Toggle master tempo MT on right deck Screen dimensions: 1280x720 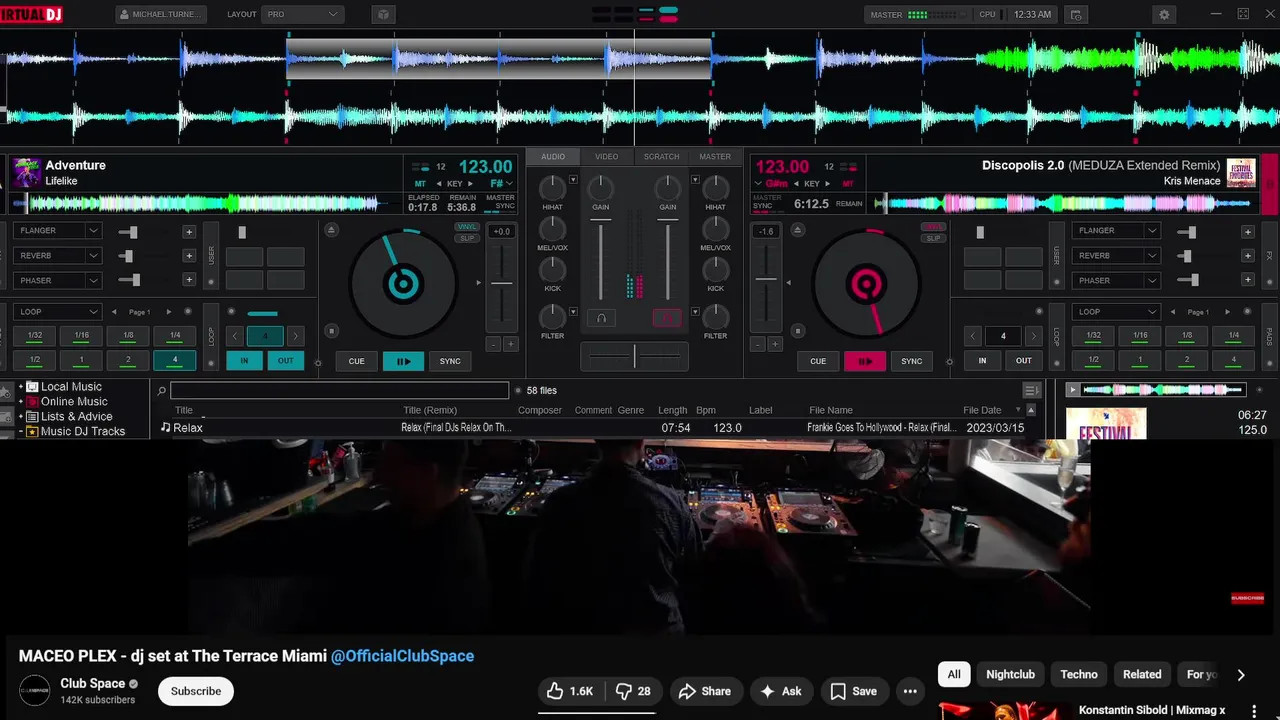(848, 184)
